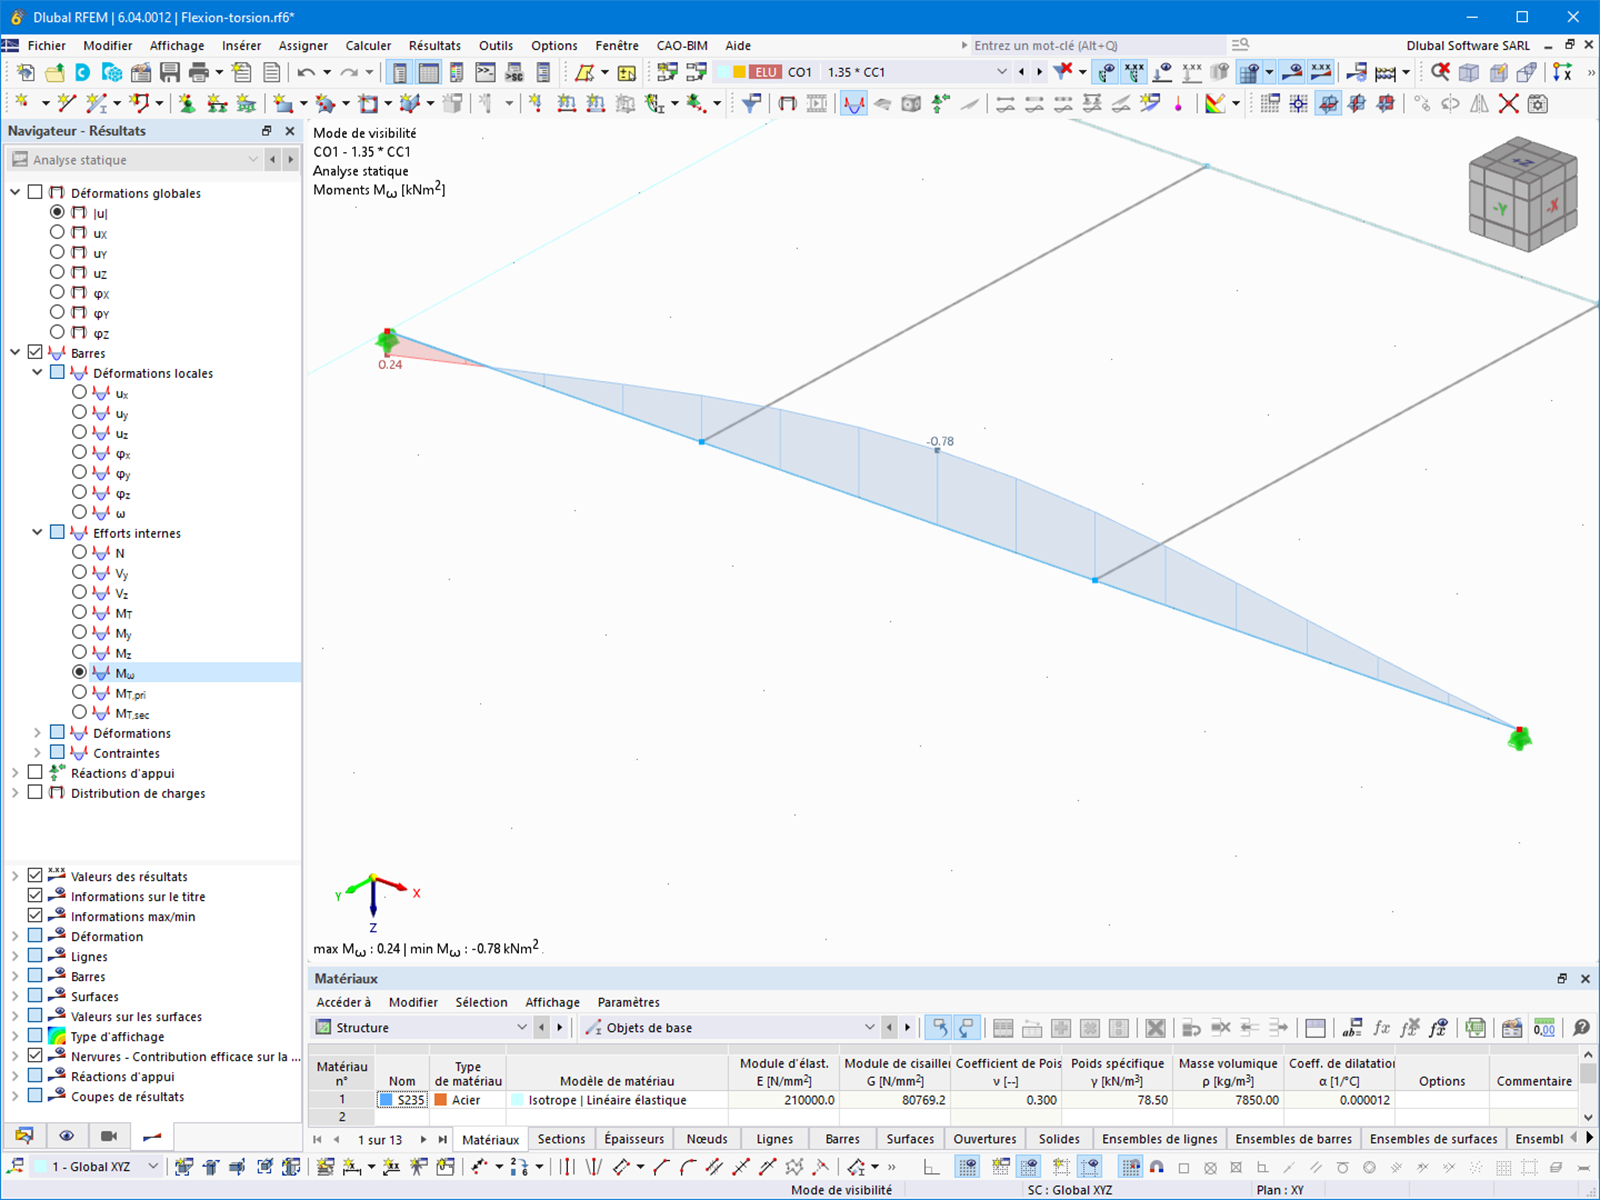Toggle the Informations max/min checkbox
The image size is (1600, 1200).
point(36,916)
